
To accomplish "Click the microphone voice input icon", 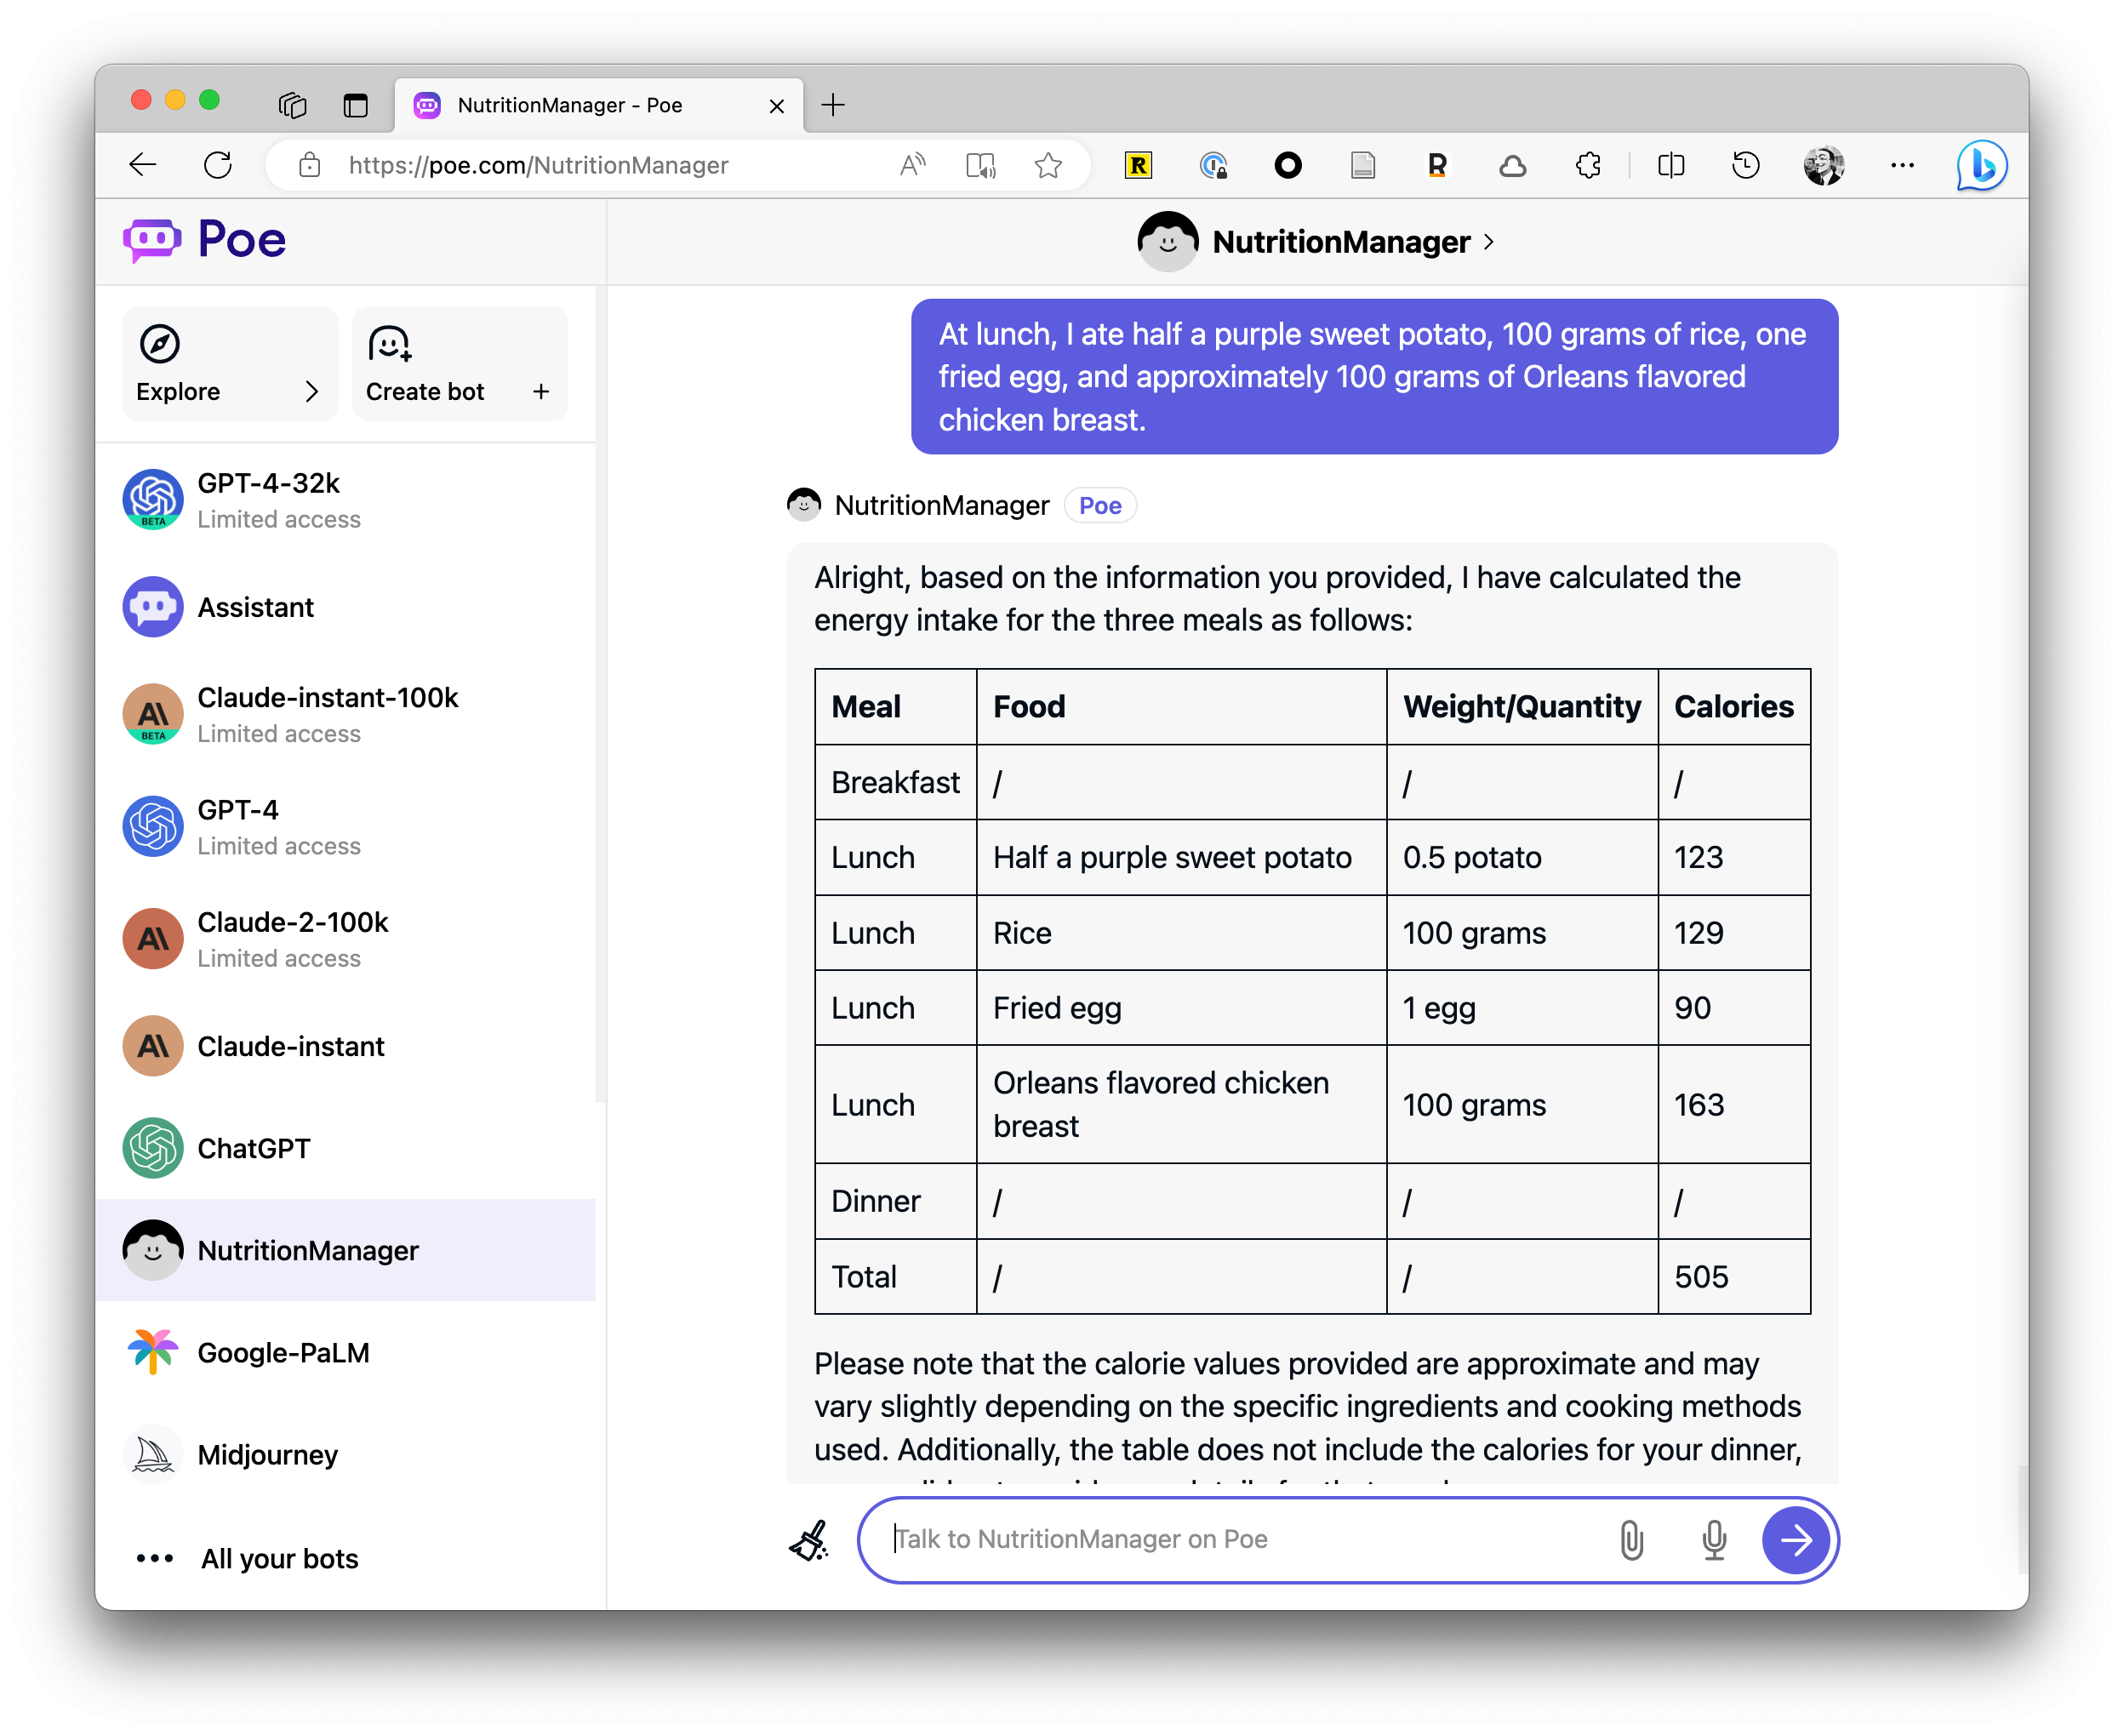I will pyautogui.click(x=1714, y=1540).
